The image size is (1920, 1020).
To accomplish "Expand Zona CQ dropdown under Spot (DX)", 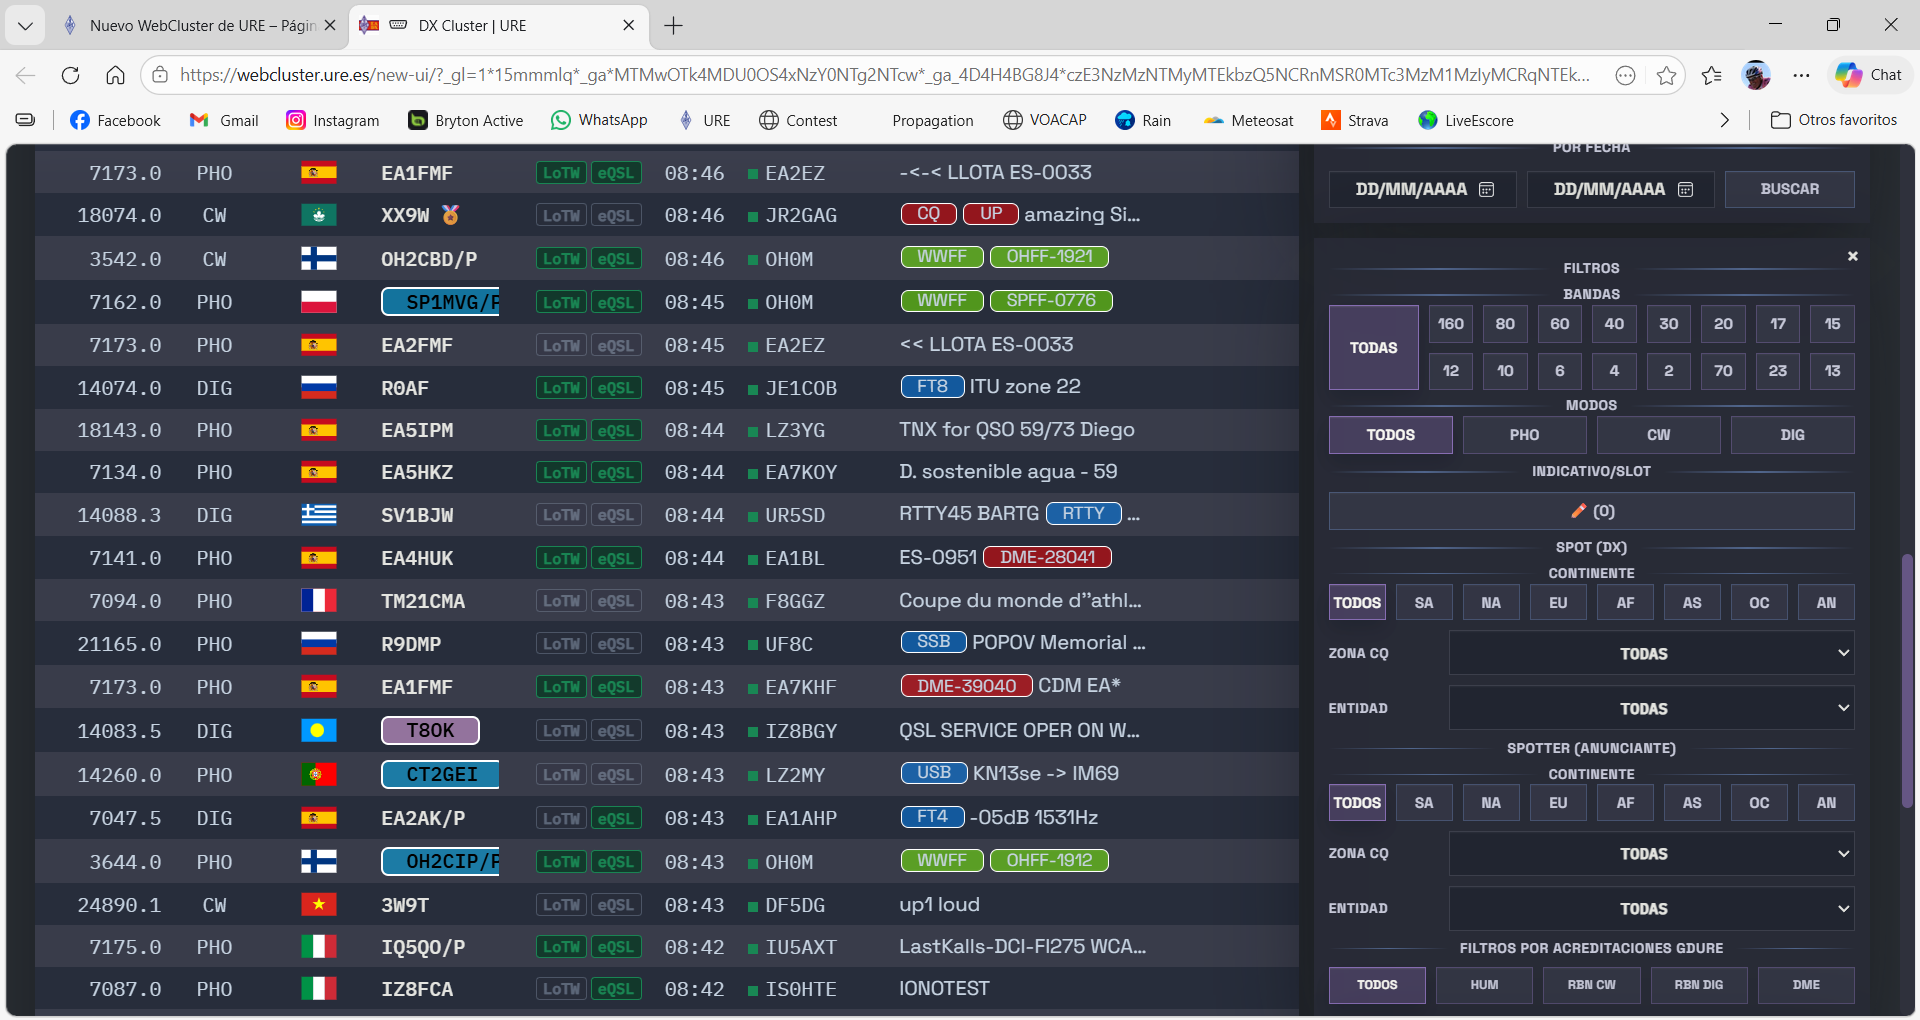I will [x=1651, y=654].
